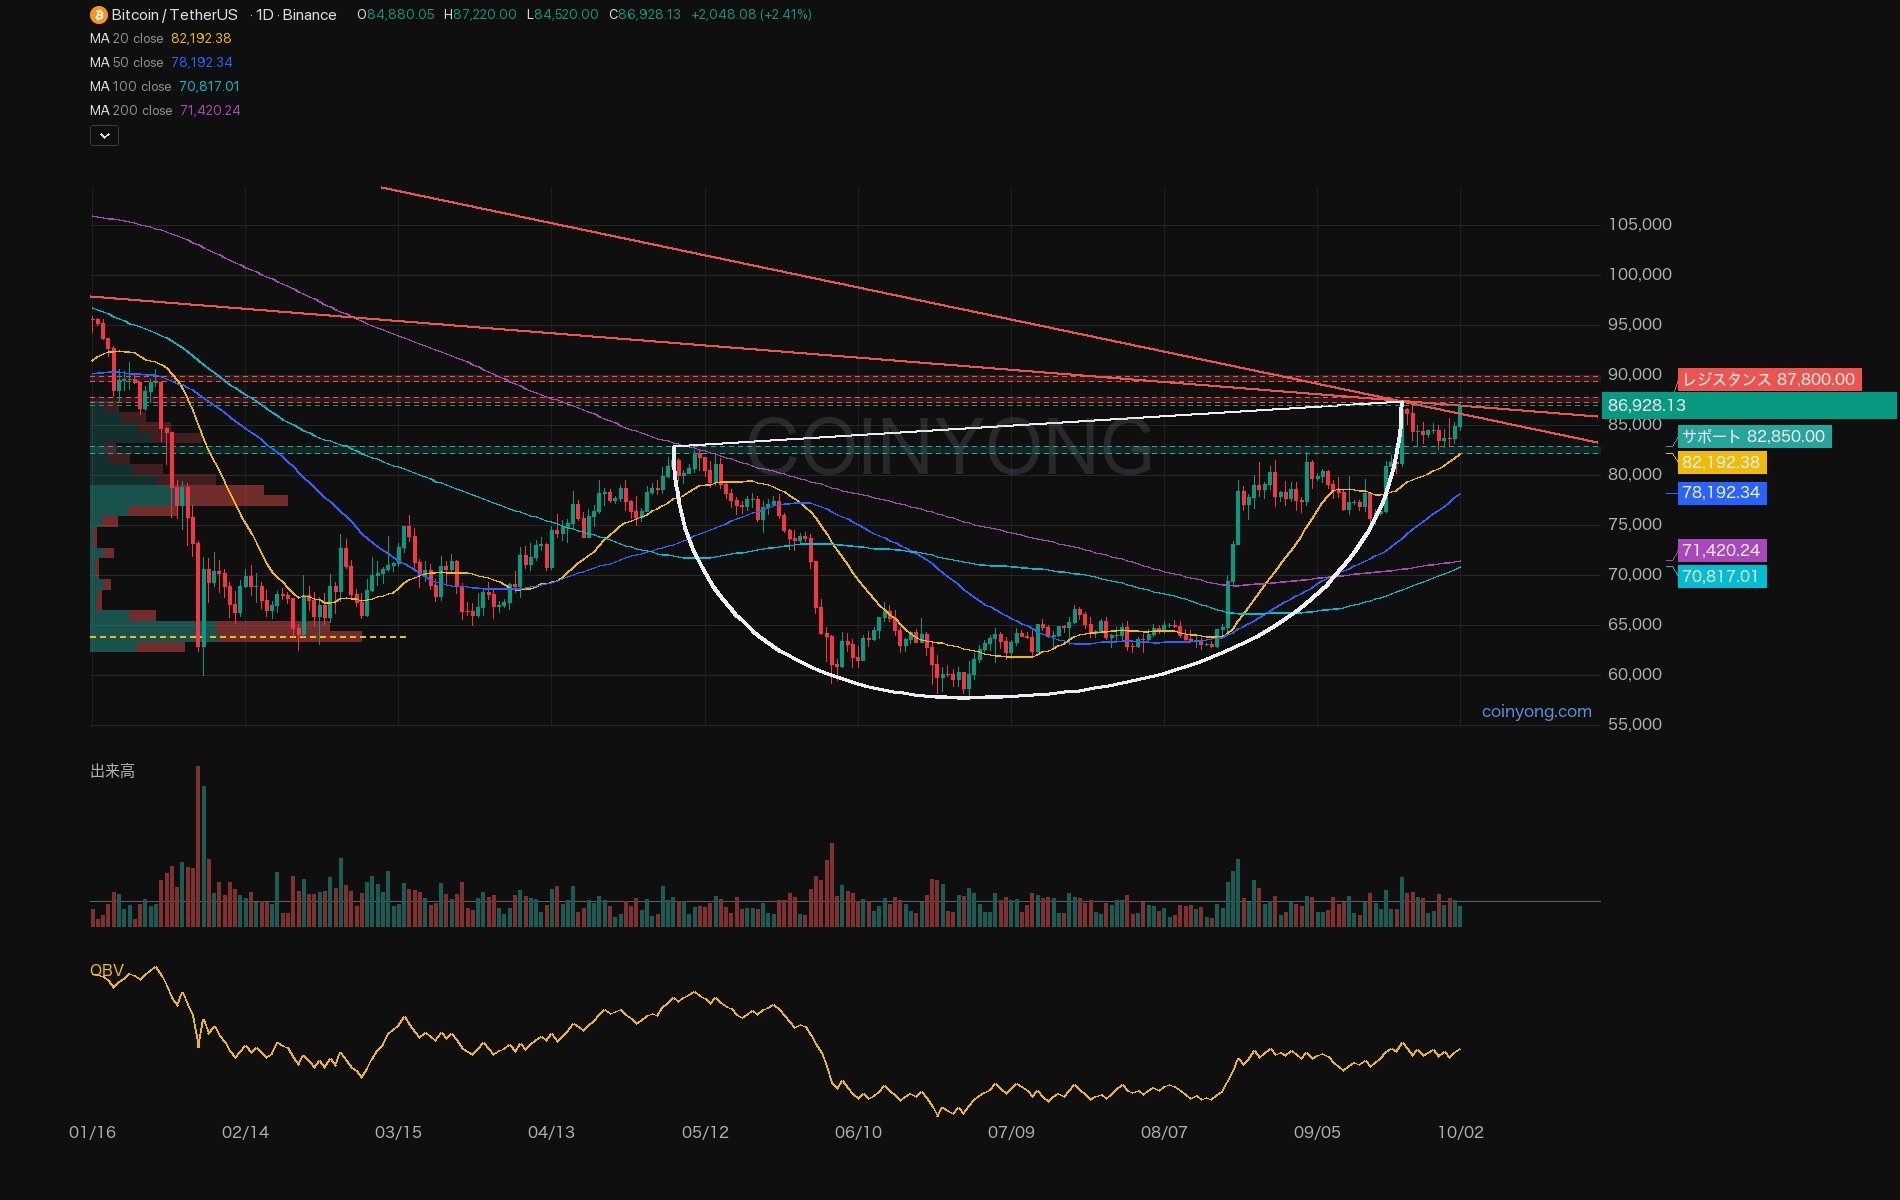This screenshot has height=1200, width=1900.
Task: Click the 01/16 date axis label
Action: pyautogui.click(x=92, y=1132)
